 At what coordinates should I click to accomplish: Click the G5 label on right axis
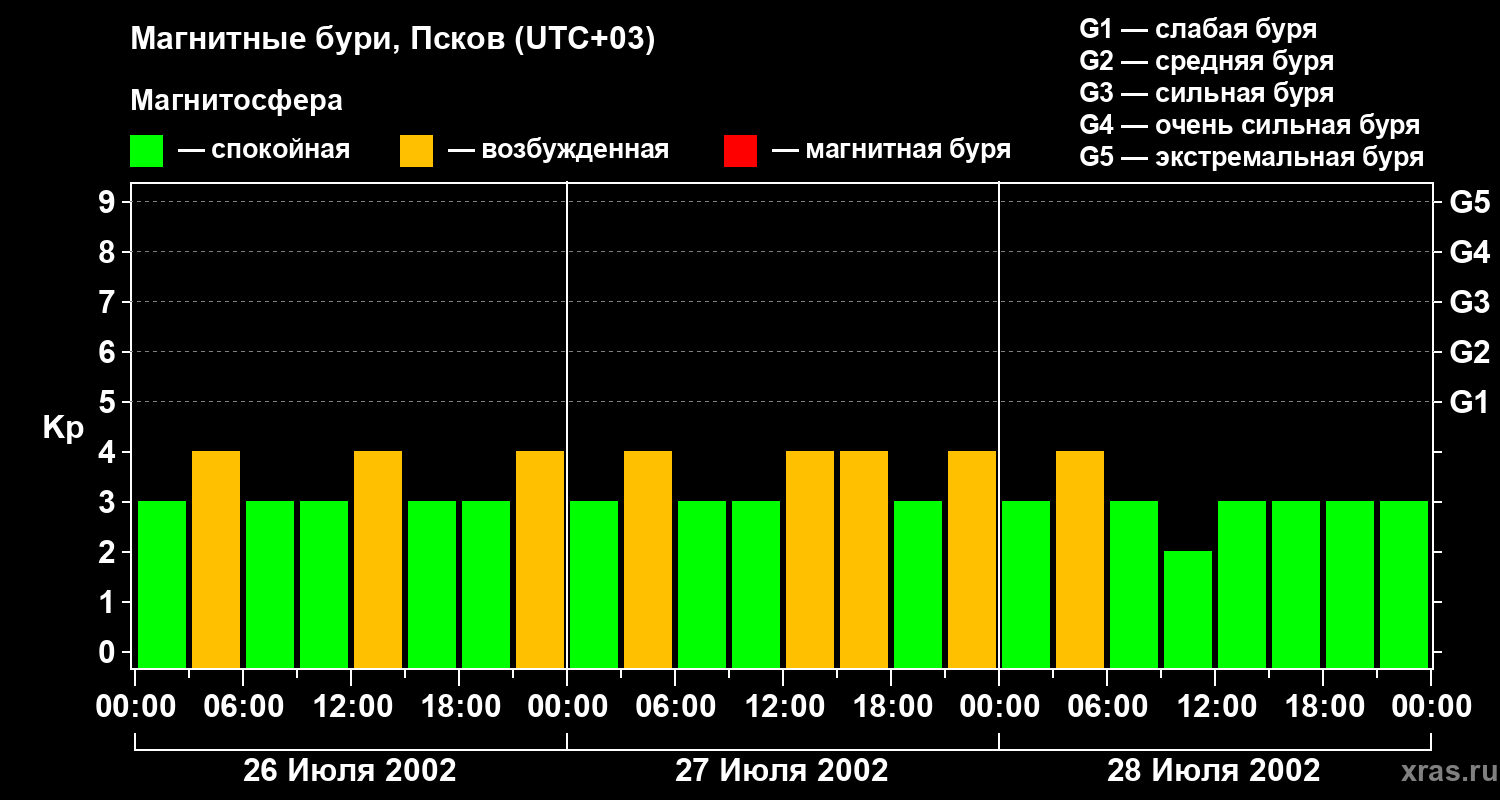click(x=1469, y=203)
